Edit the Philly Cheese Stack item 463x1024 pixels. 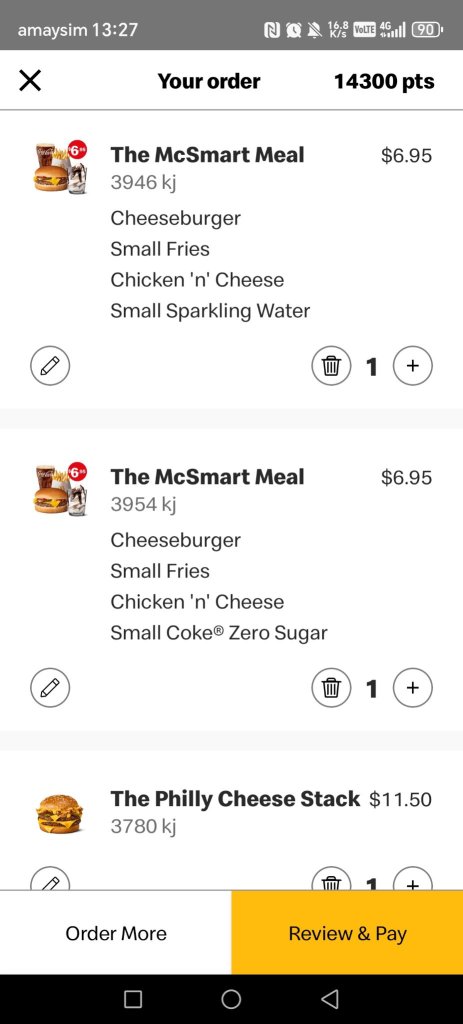50,878
